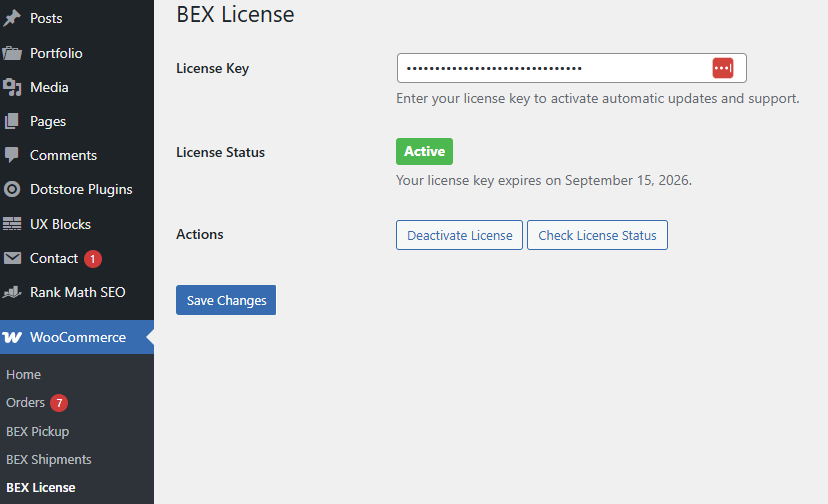Focus the License Key input field
The image size is (828, 504).
571,68
